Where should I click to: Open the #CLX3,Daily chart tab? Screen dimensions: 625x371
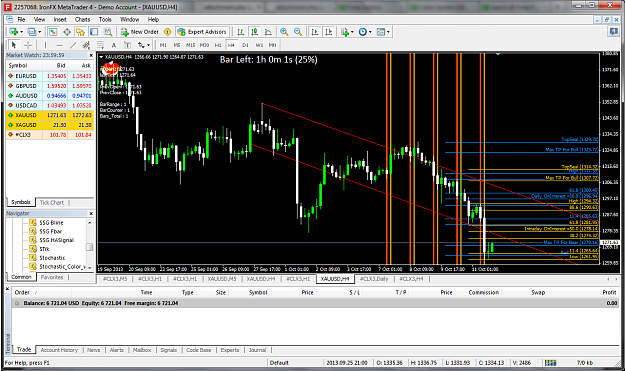[x=374, y=279]
